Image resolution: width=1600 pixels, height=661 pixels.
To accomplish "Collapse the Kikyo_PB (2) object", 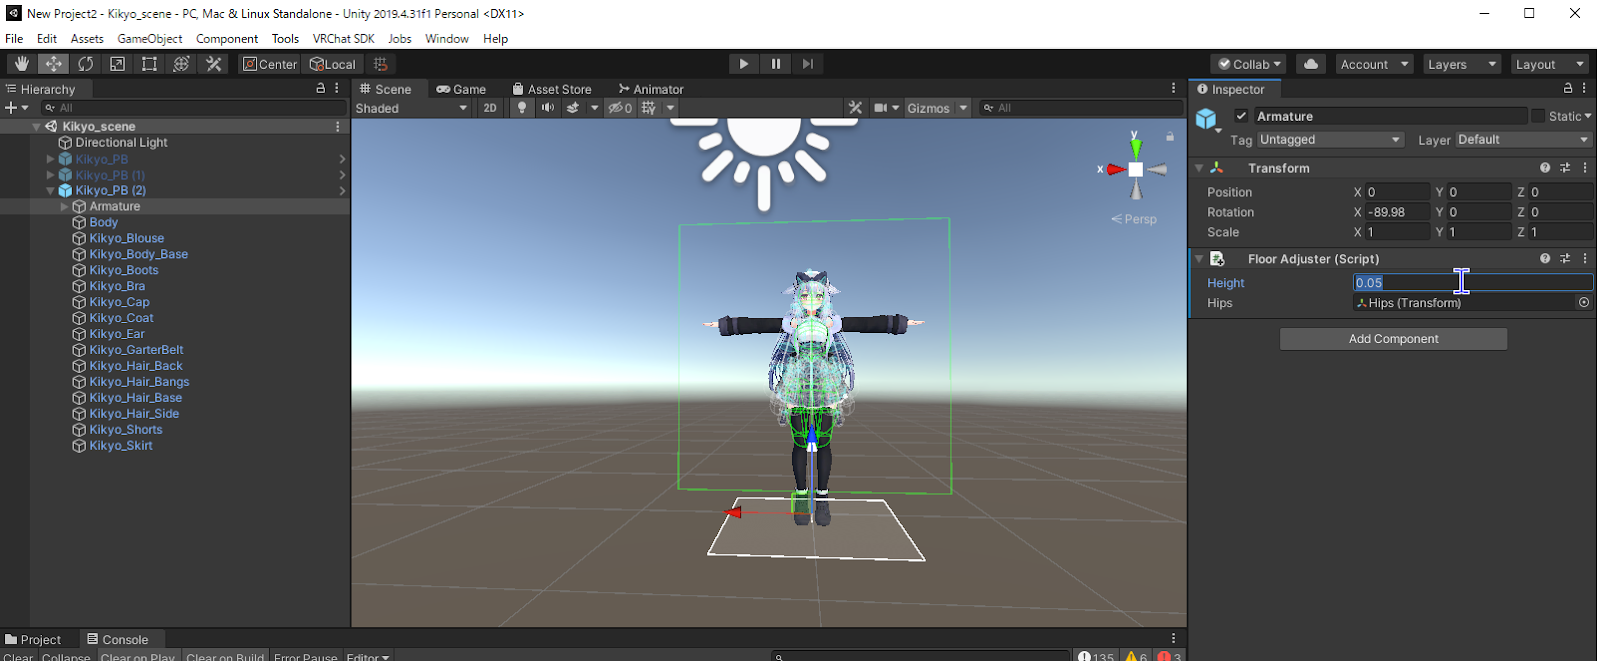I will 50,190.
